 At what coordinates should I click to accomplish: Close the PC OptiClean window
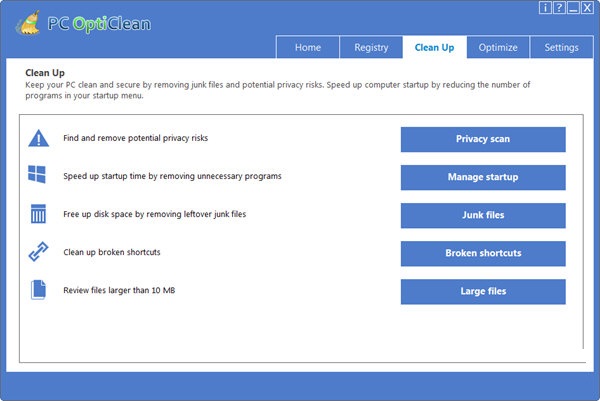pyautogui.click(x=587, y=7)
